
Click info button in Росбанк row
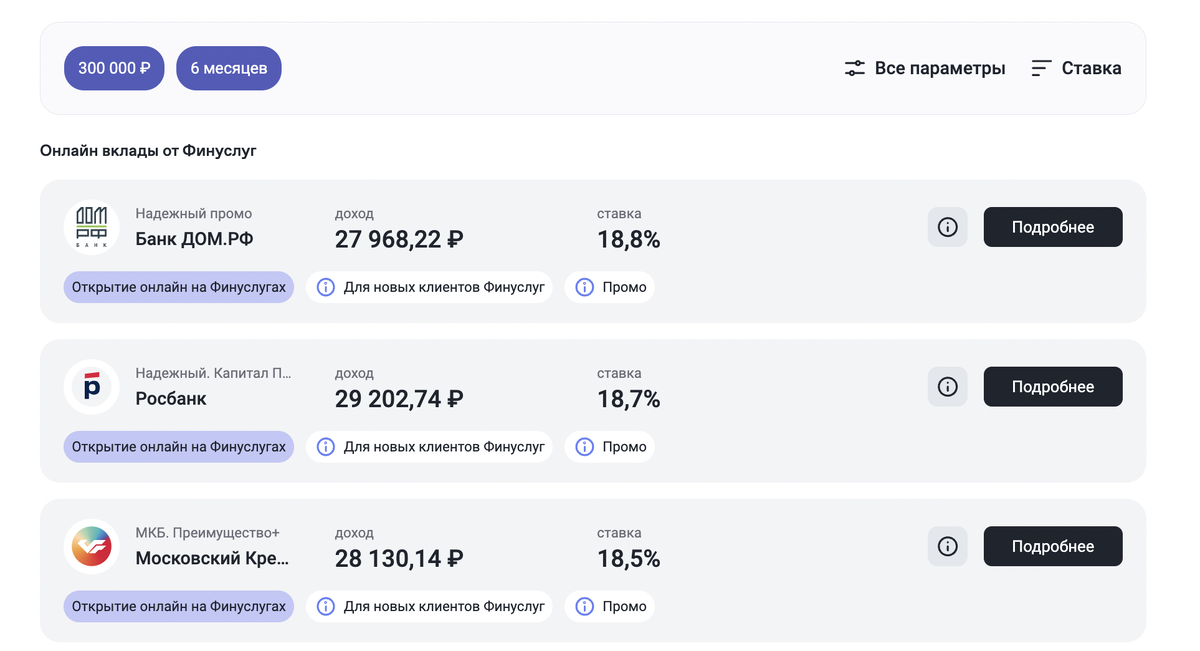(948, 387)
